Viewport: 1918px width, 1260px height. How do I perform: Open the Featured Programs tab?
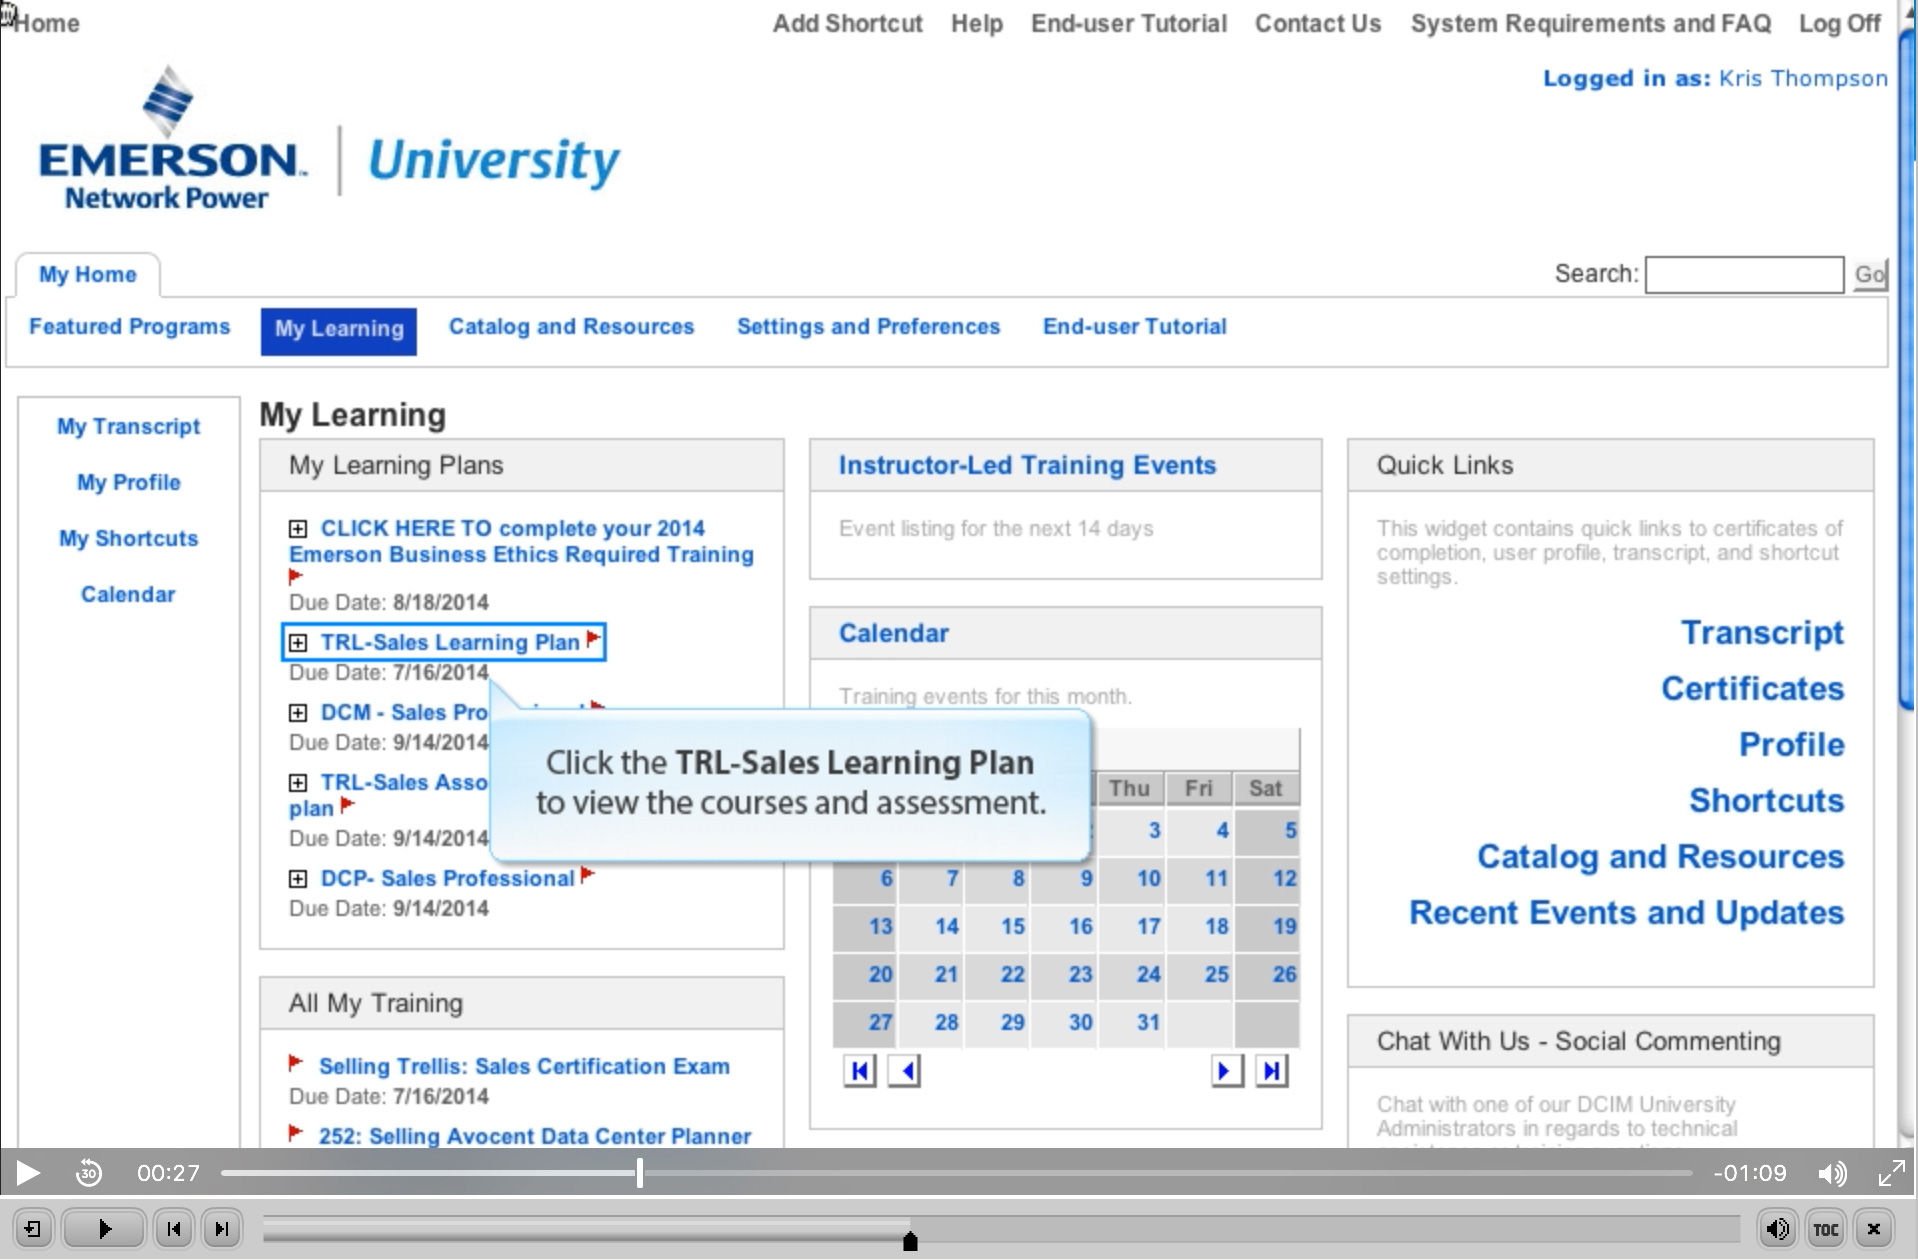129,327
